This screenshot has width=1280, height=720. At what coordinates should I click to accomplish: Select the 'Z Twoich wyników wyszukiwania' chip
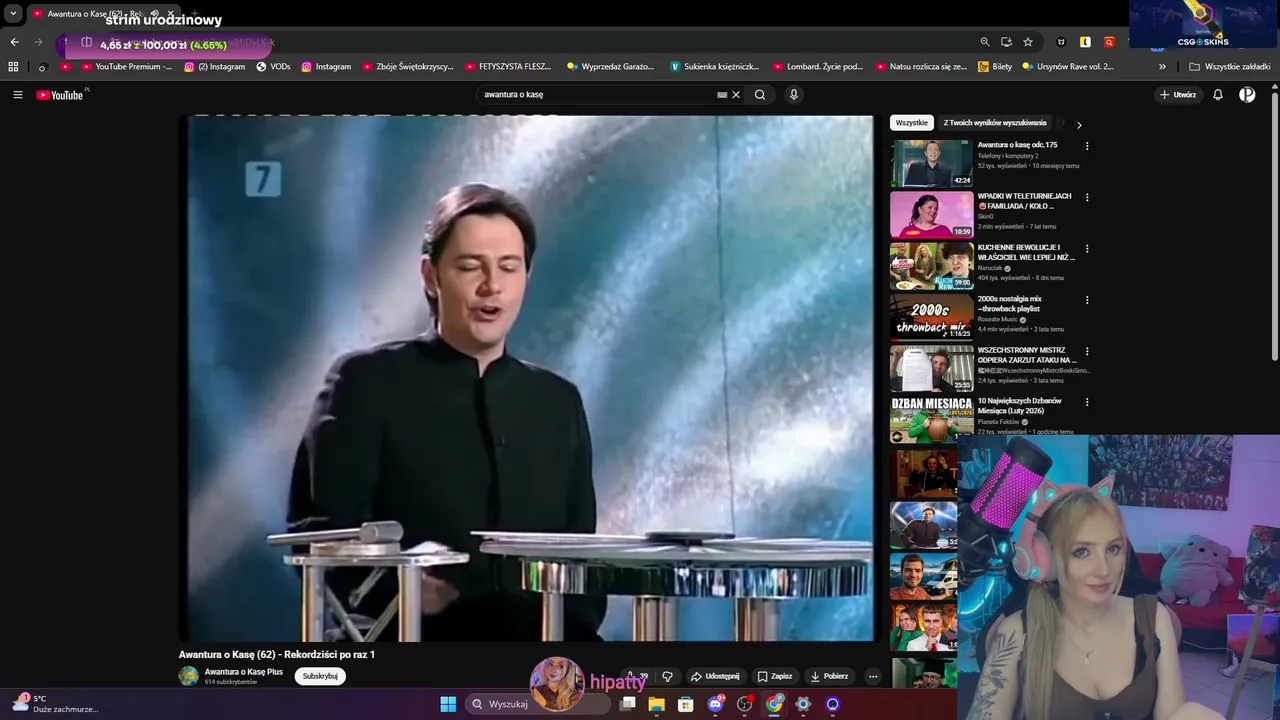pyautogui.click(x=995, y=123)
